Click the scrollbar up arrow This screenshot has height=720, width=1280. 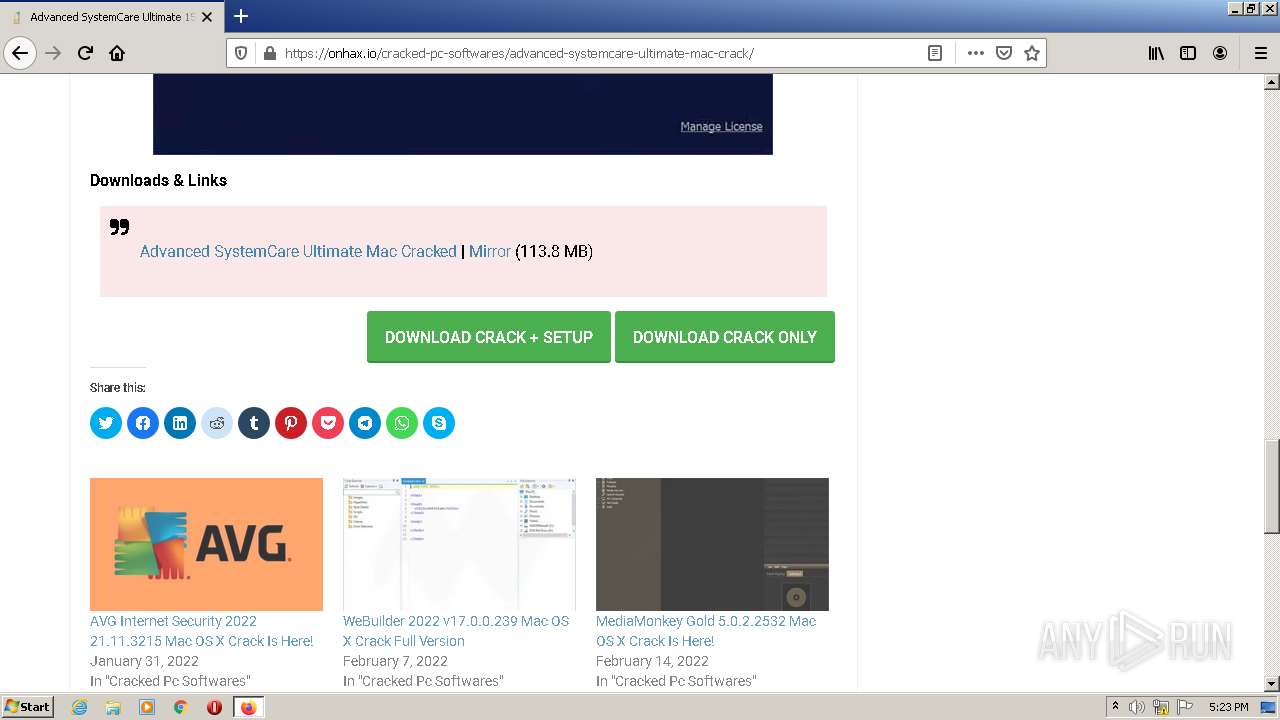coord(1272,82)
